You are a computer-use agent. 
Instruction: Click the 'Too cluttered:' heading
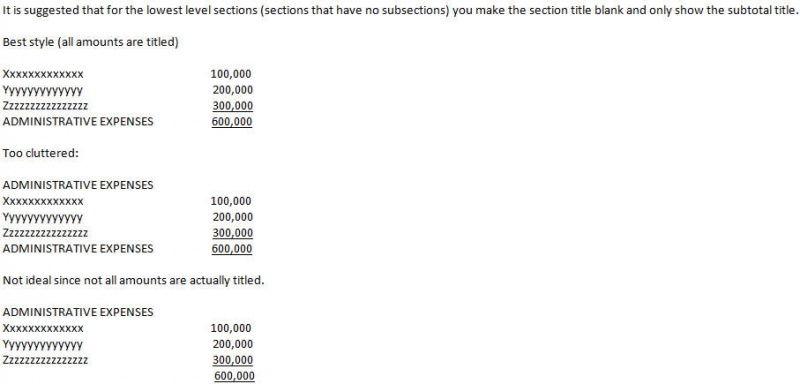41,153
